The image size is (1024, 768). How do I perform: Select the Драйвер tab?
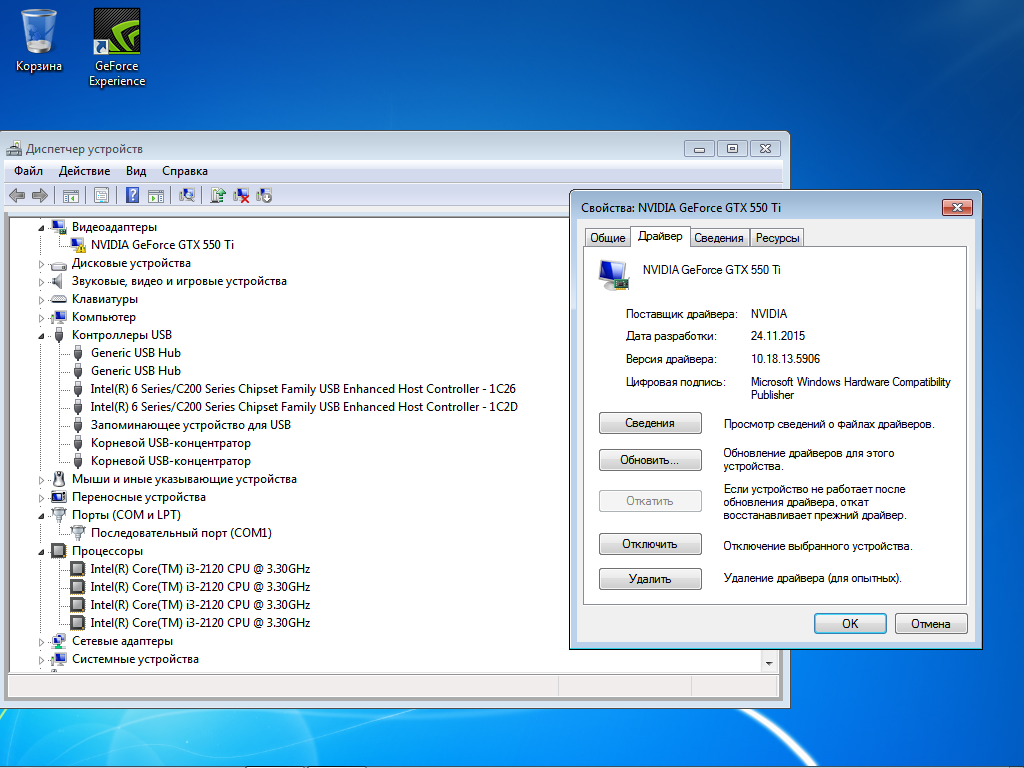660,236
